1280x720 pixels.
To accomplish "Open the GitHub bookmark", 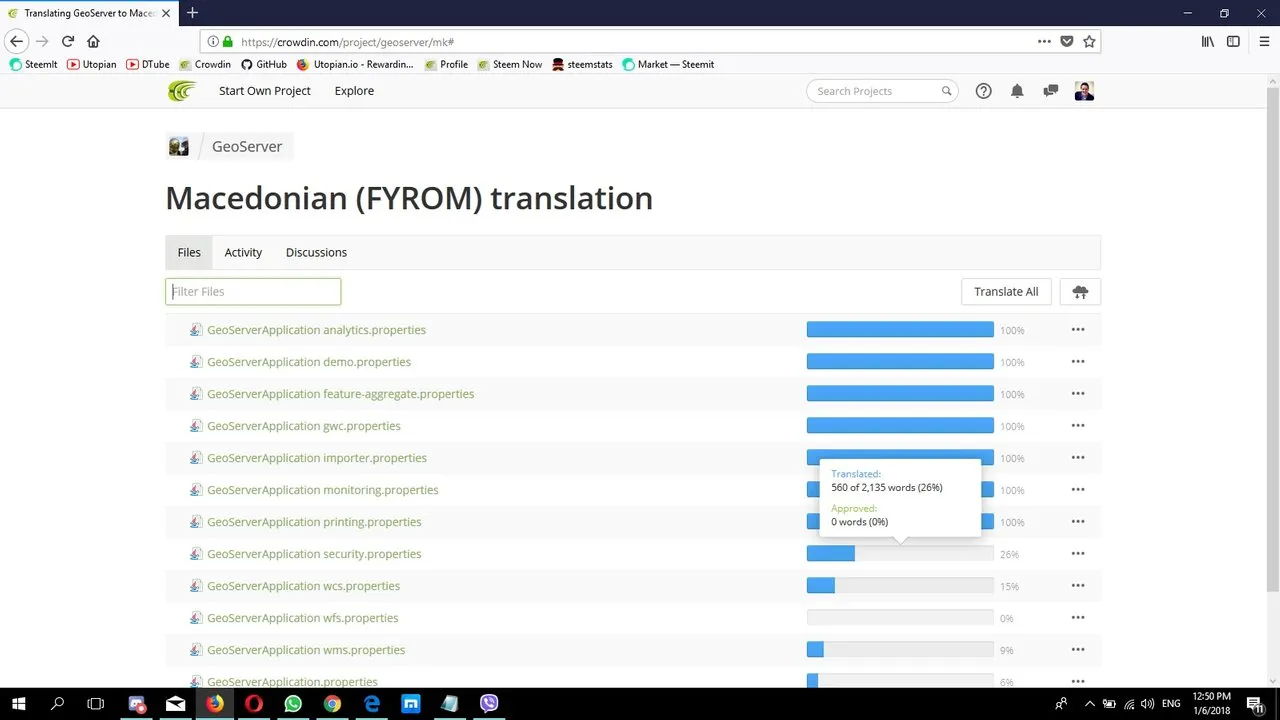I will pos(264,65).
